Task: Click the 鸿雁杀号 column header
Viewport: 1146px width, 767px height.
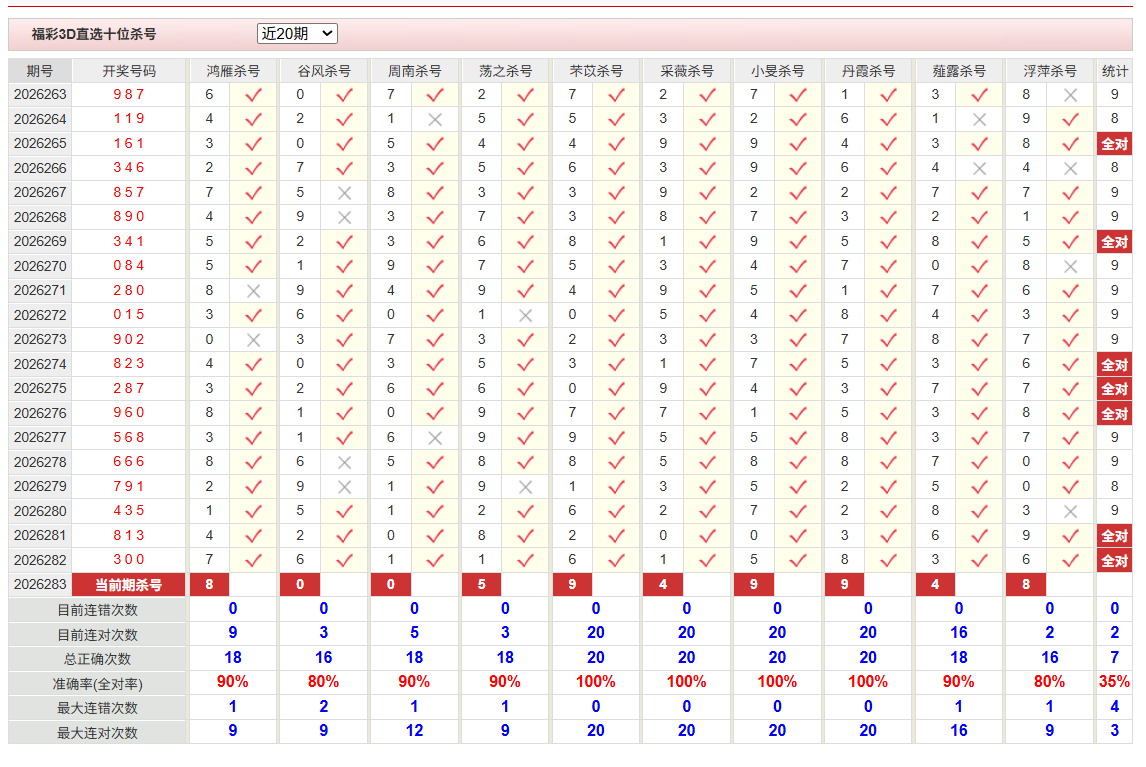Action: [x=233, y=71]
